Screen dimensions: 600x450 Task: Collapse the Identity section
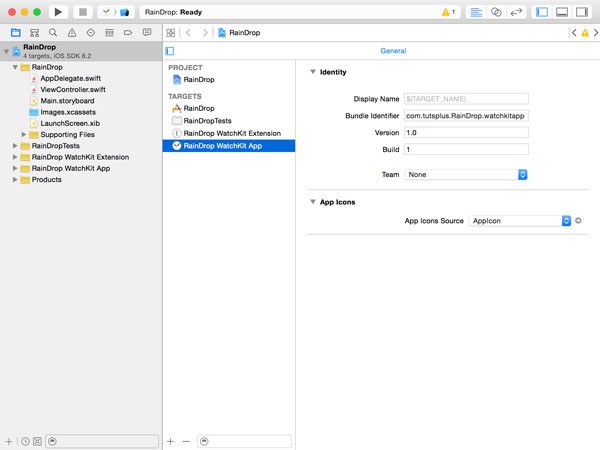(x=313, y=72)
